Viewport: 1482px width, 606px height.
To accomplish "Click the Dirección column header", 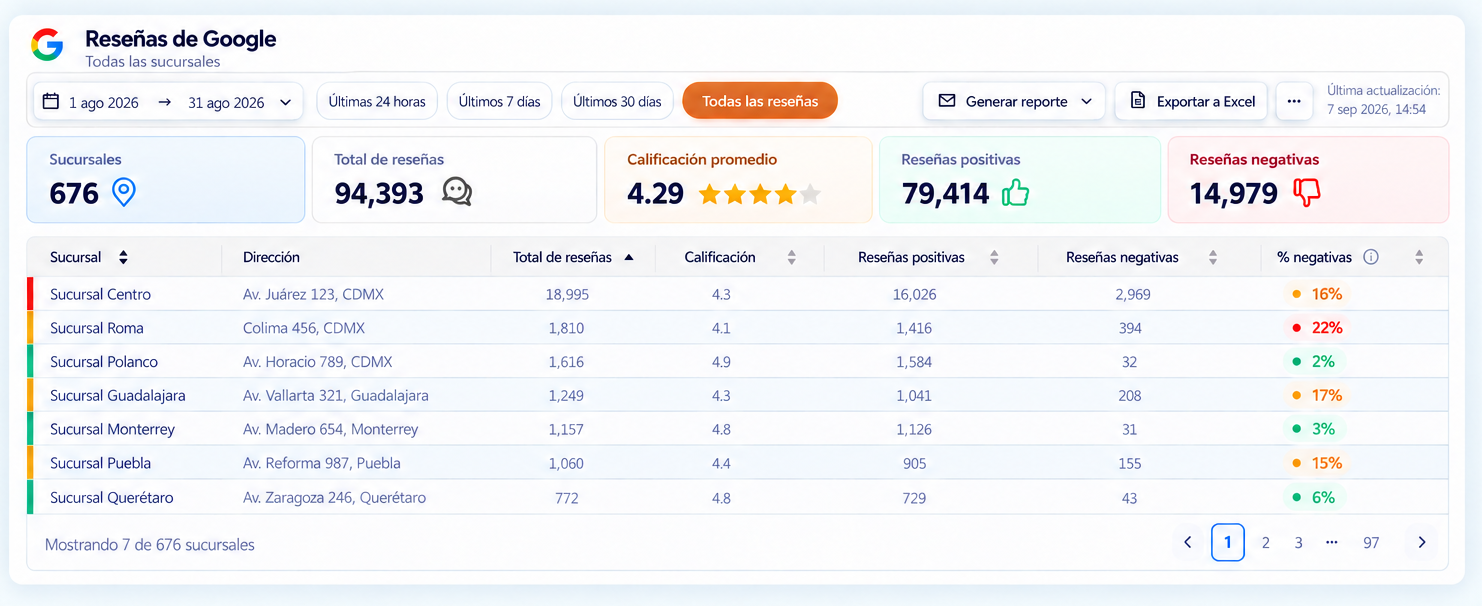I will (271, 257).
